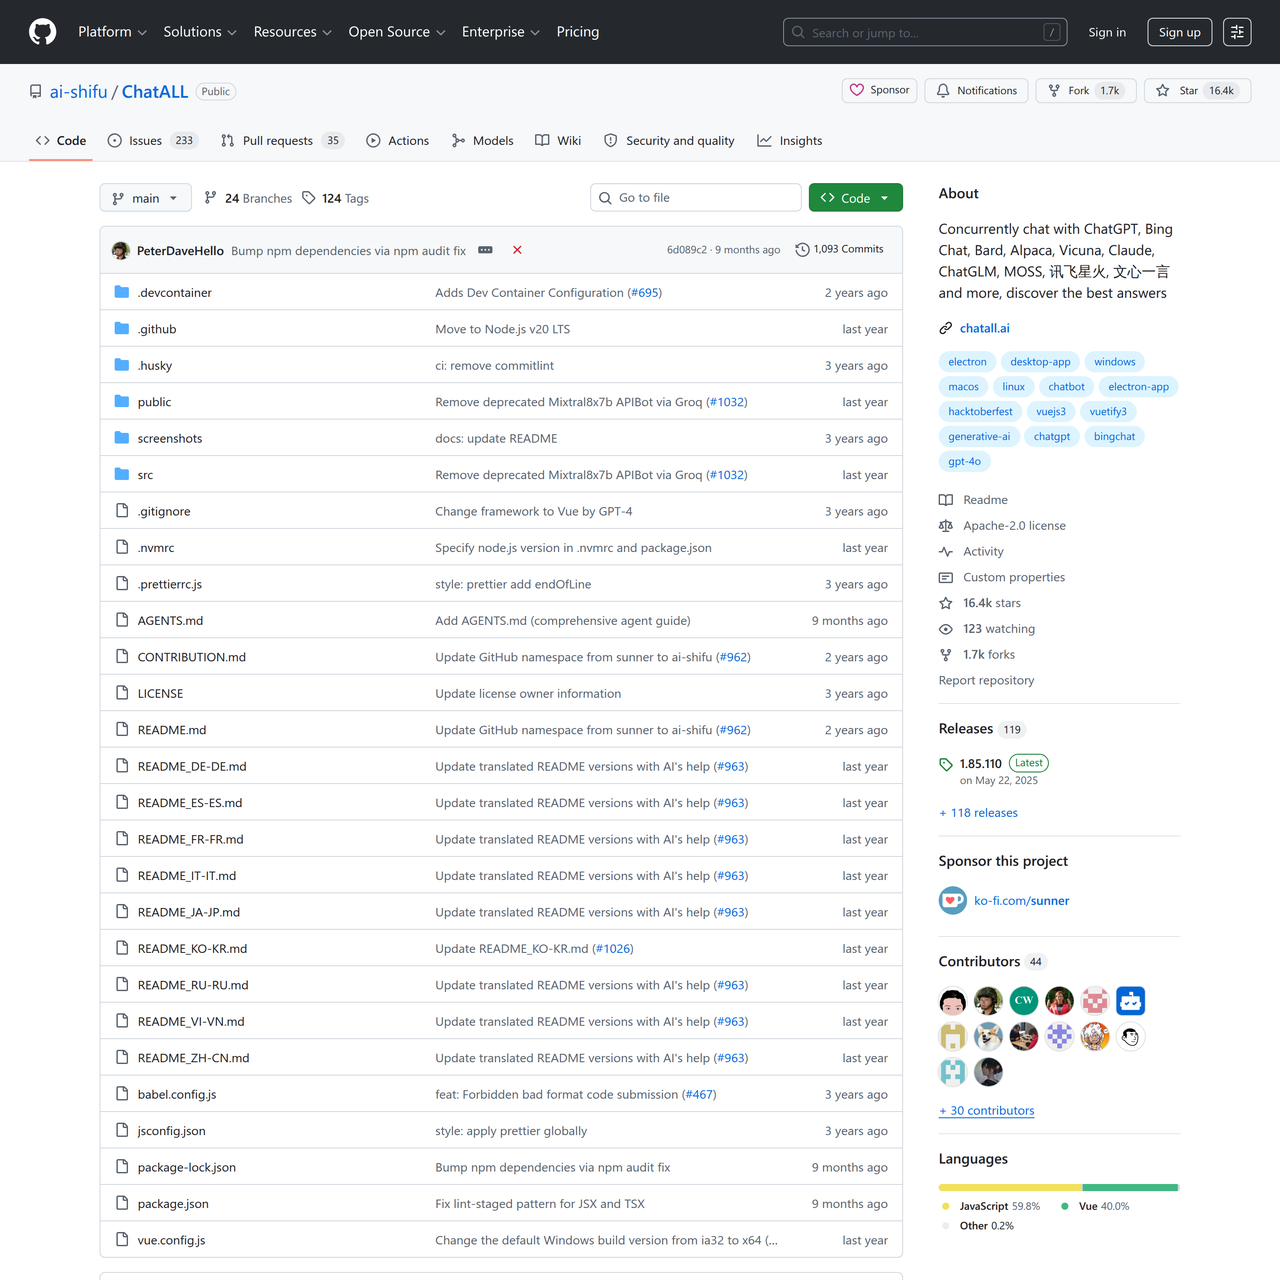
Task: Click the + 30 contributors link
Action: pos(987,1111)
